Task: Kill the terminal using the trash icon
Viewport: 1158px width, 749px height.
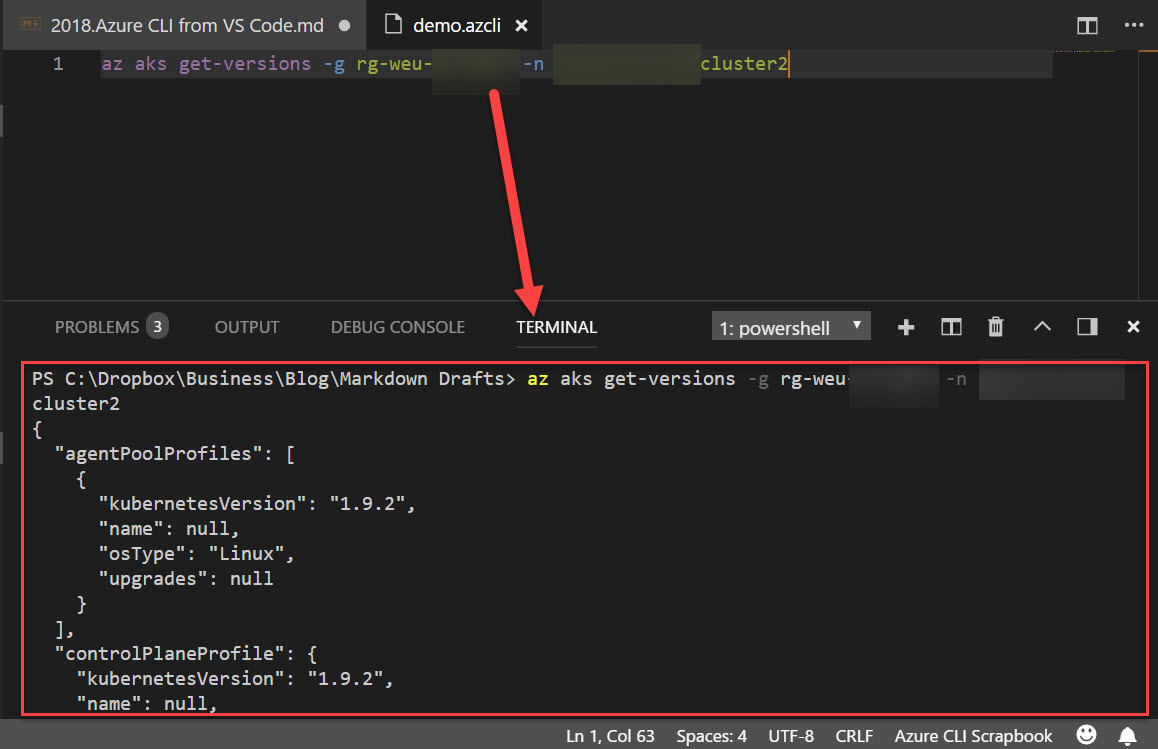Action: pyautogui.click(x=995, y=326)
